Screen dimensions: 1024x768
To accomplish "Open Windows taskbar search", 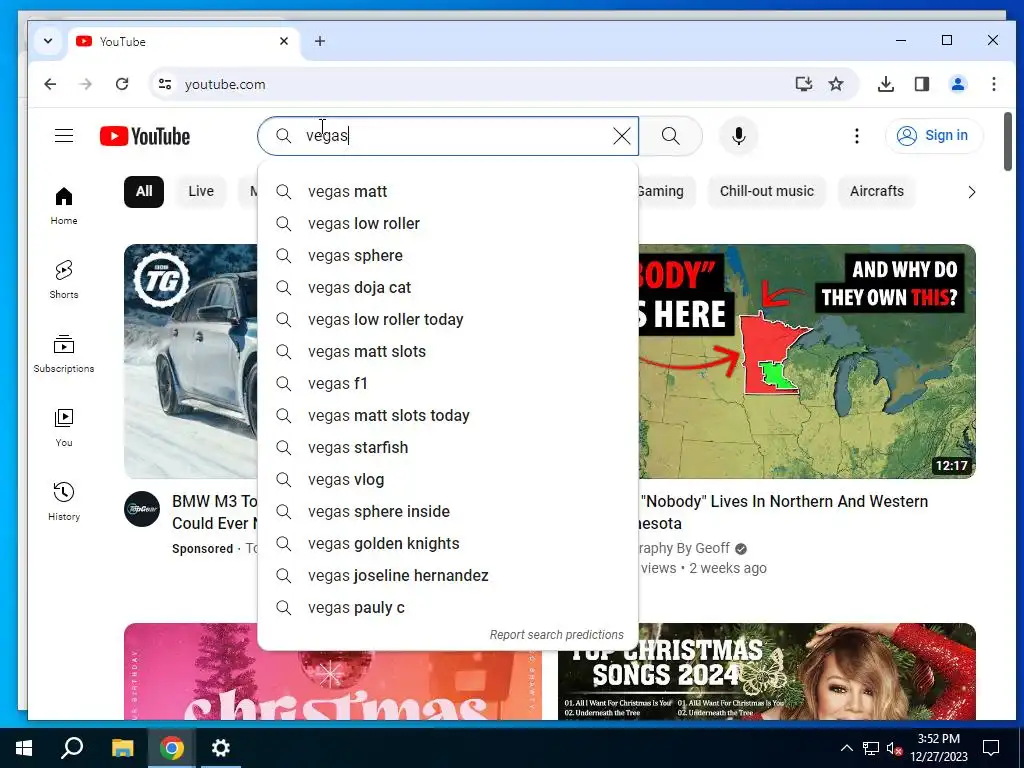I will point(72,748).
